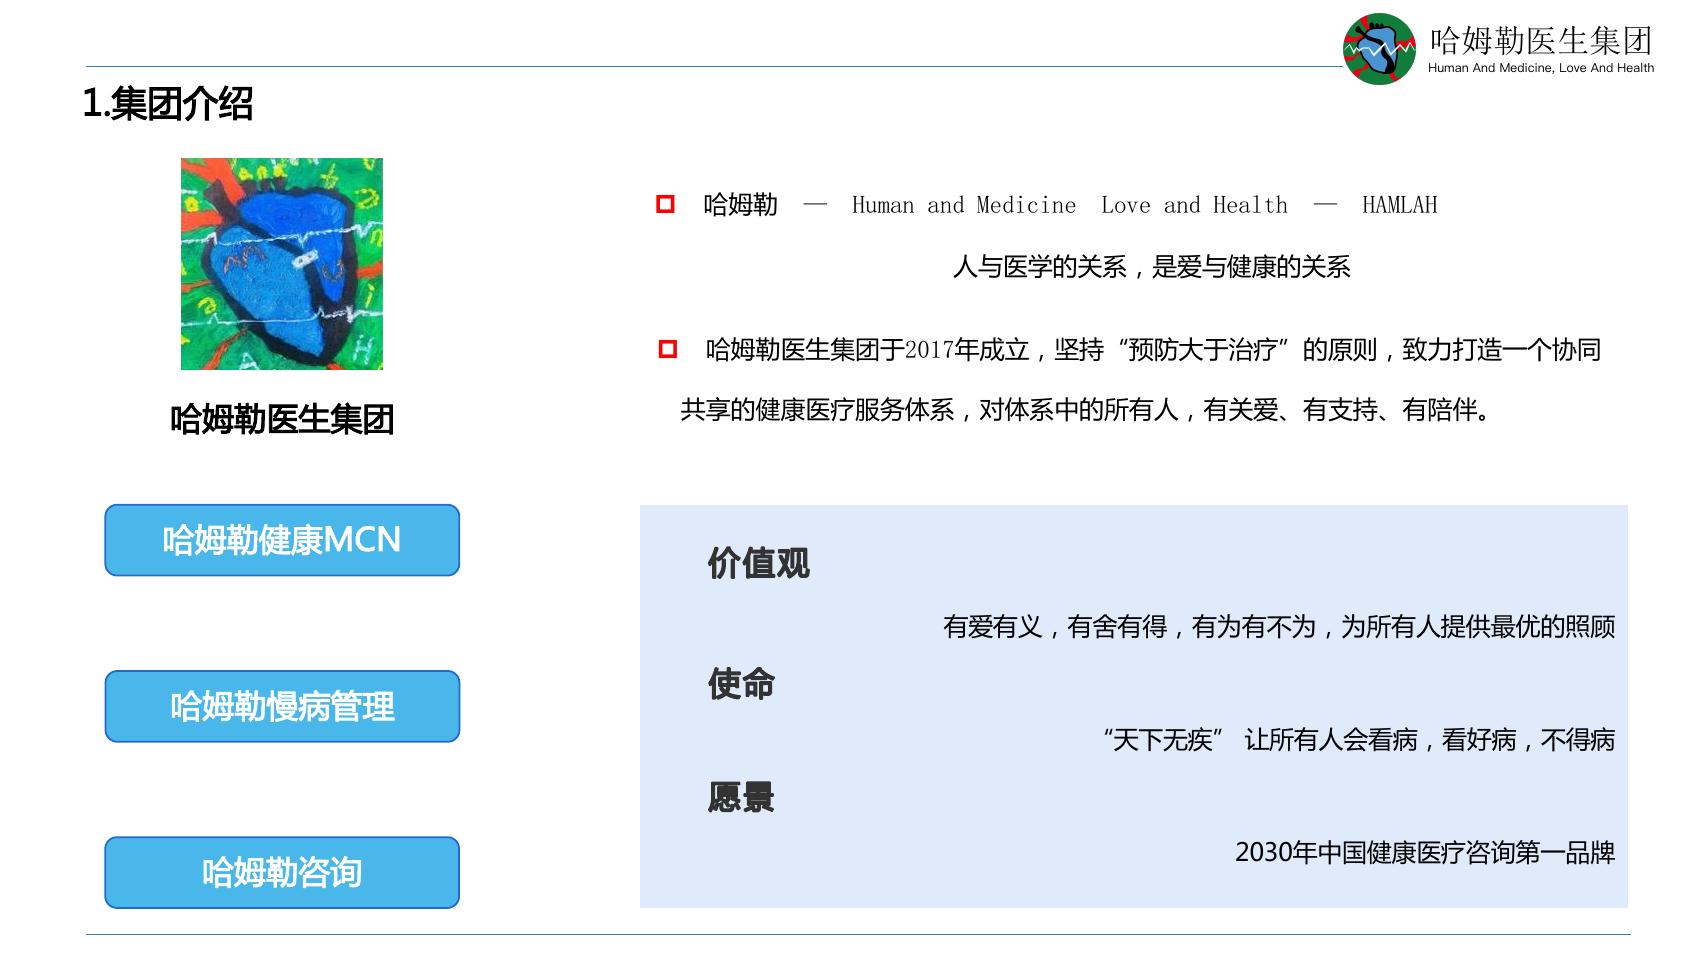Screen dimensions: 1707x960
Task: Click the header title 哈姆勒医生集团
Action: pos(1541,40)
